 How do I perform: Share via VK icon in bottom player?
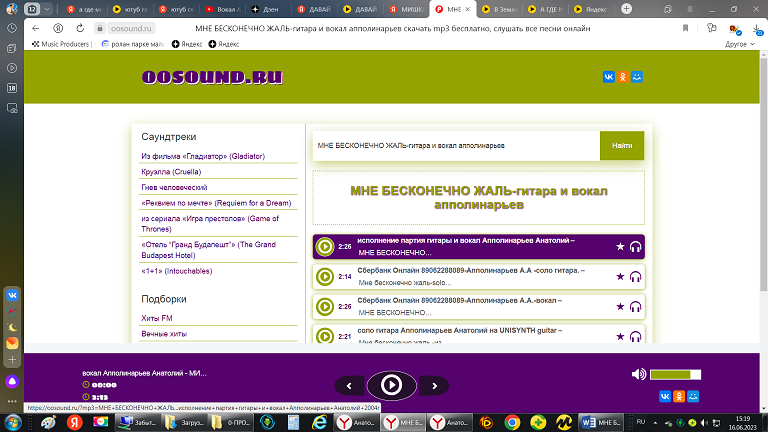point(665,396)
